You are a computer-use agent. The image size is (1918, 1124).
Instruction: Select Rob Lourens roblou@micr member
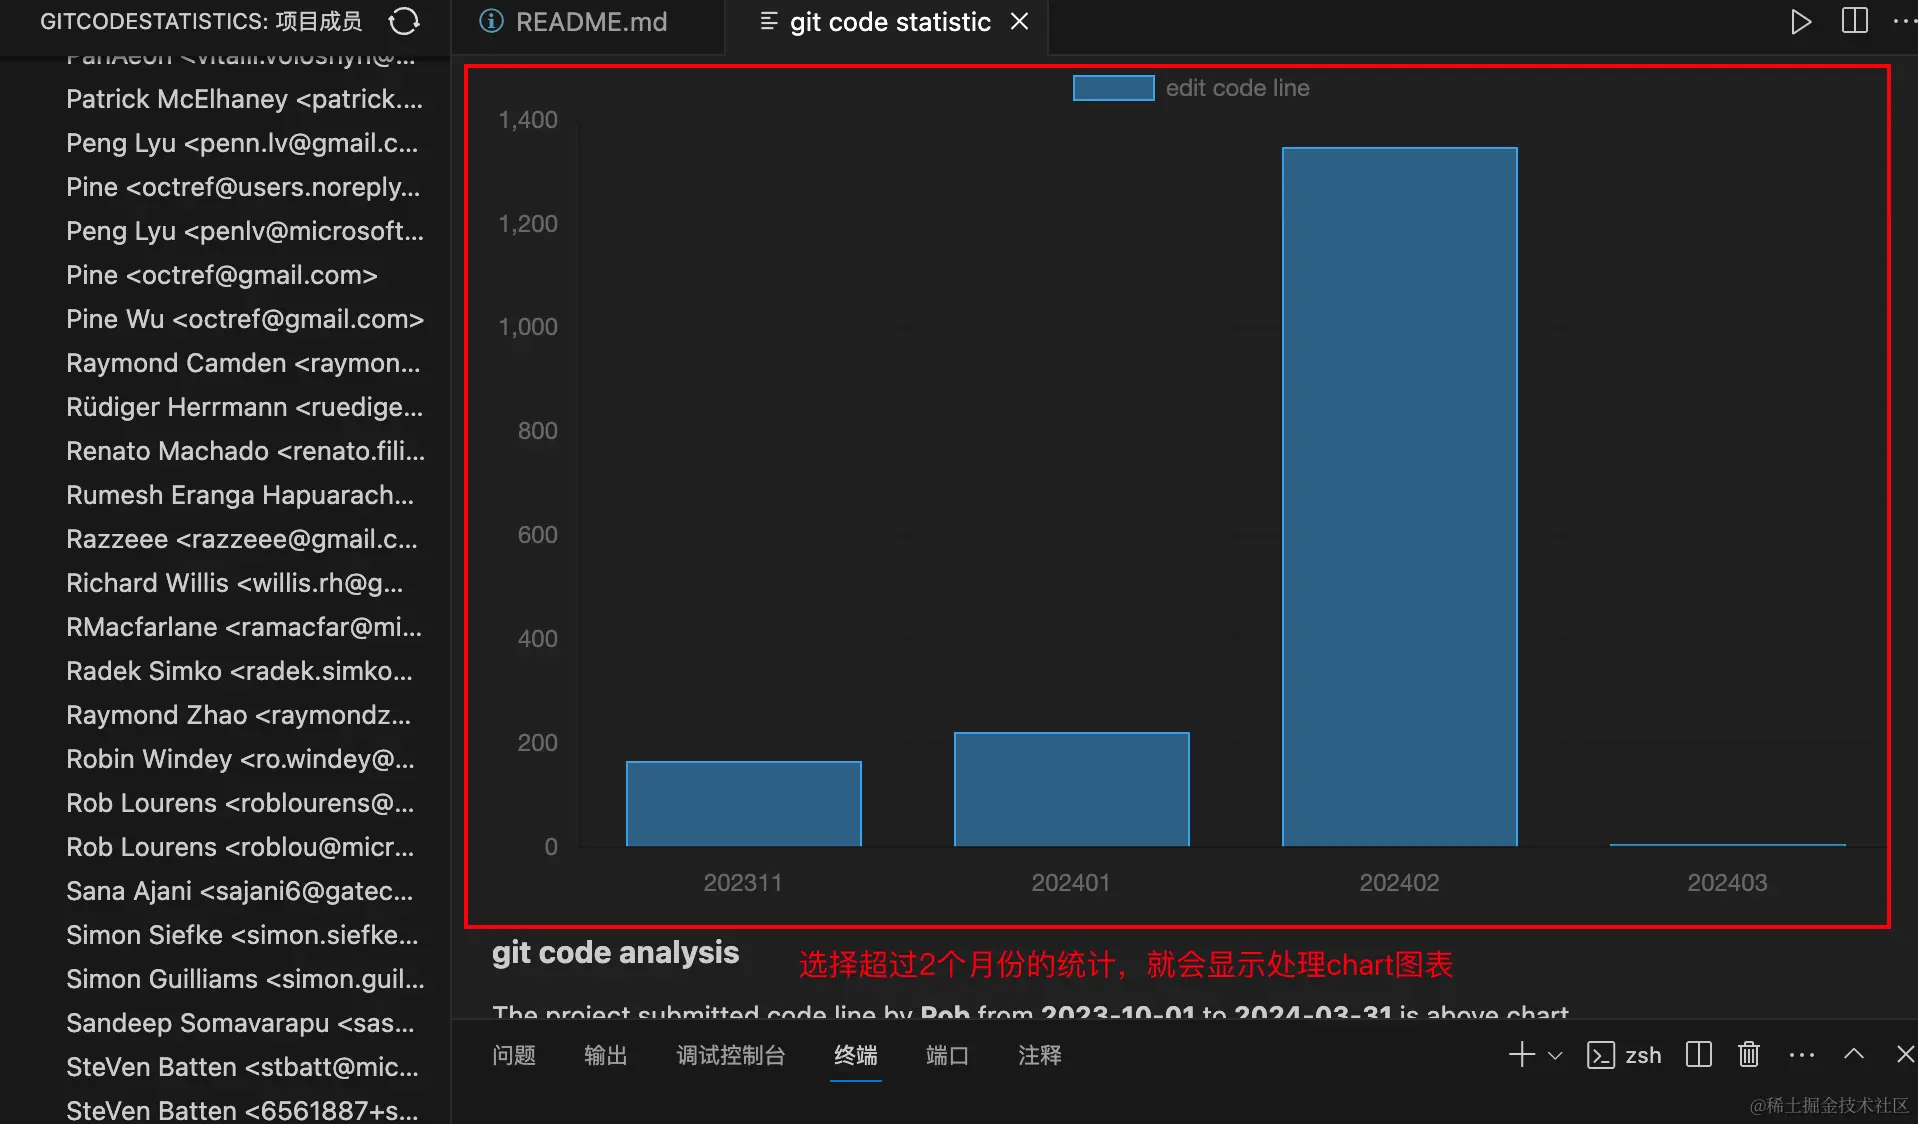225,847
